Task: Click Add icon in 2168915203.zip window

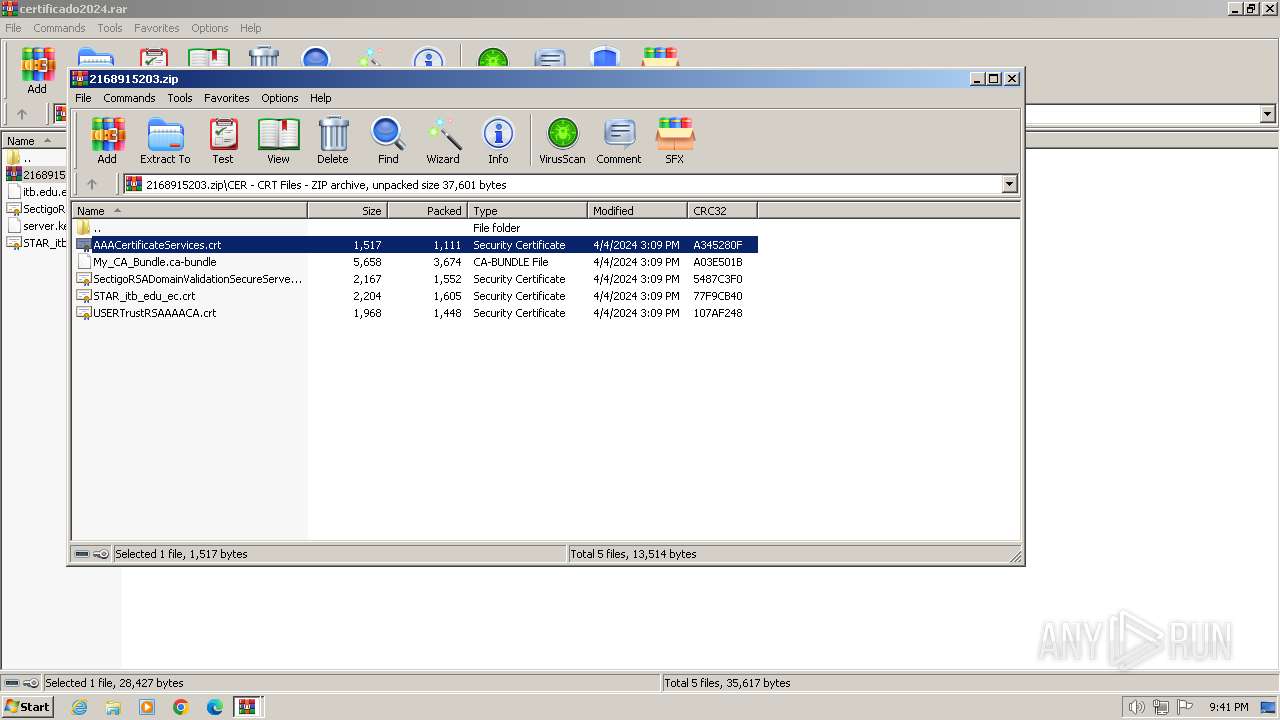Action: tap(107, 140)
